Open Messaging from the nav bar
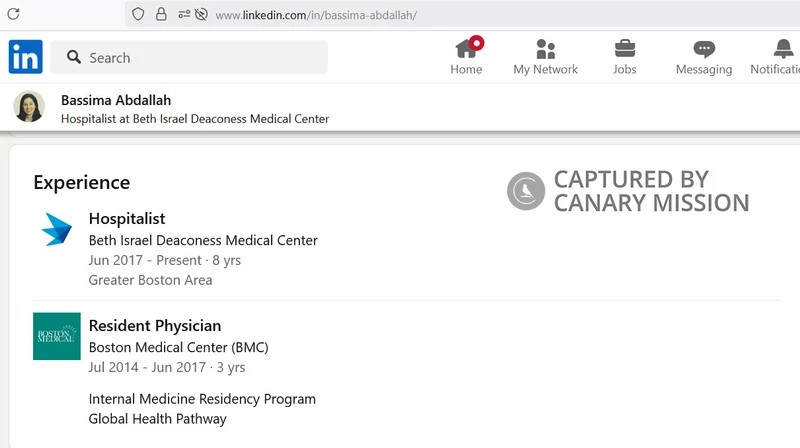 coord(704,49)
